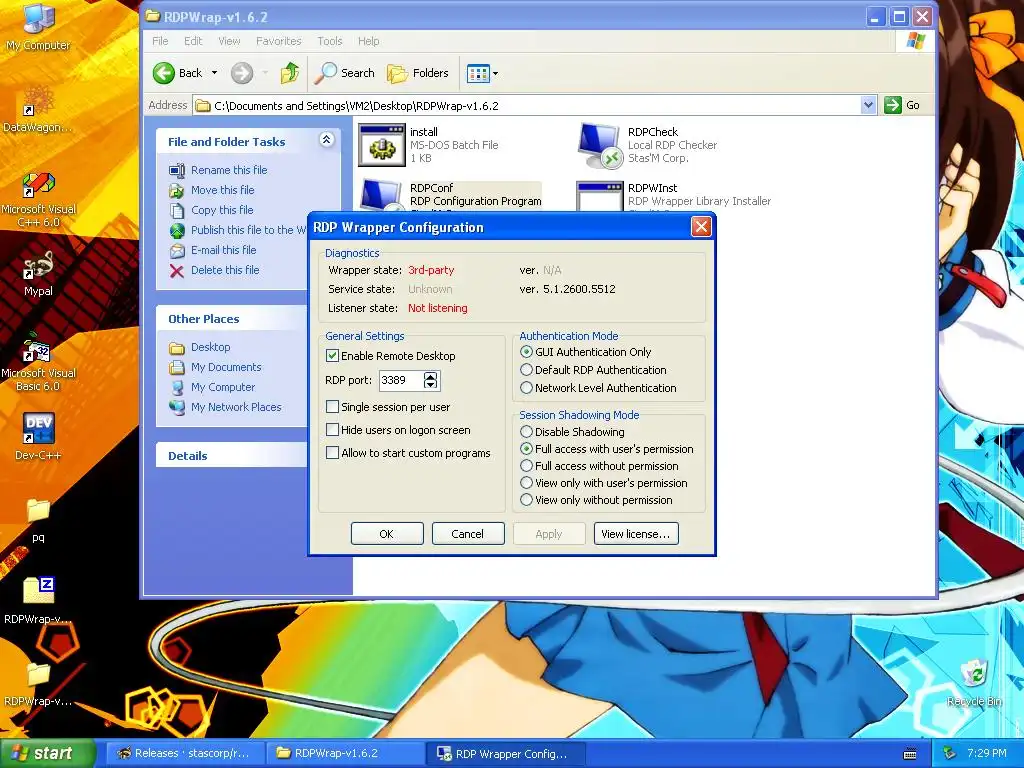Collapse File and Folder Tasks panel
This screenshot has height=768, width=1024.
327,140
